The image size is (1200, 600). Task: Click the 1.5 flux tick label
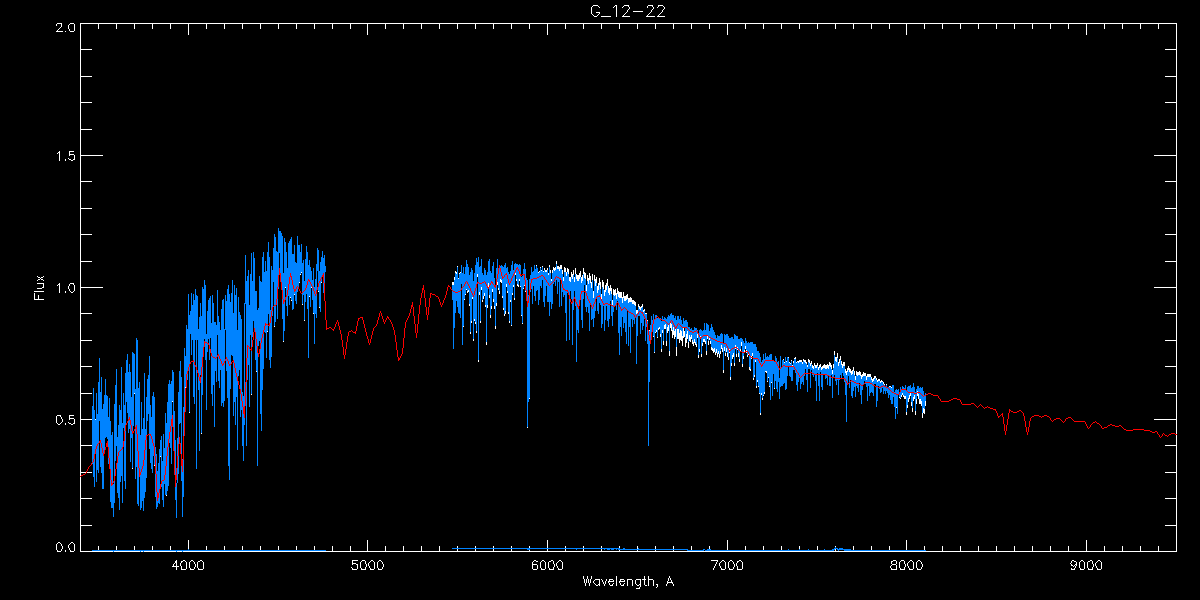click(x=65, y=156)
